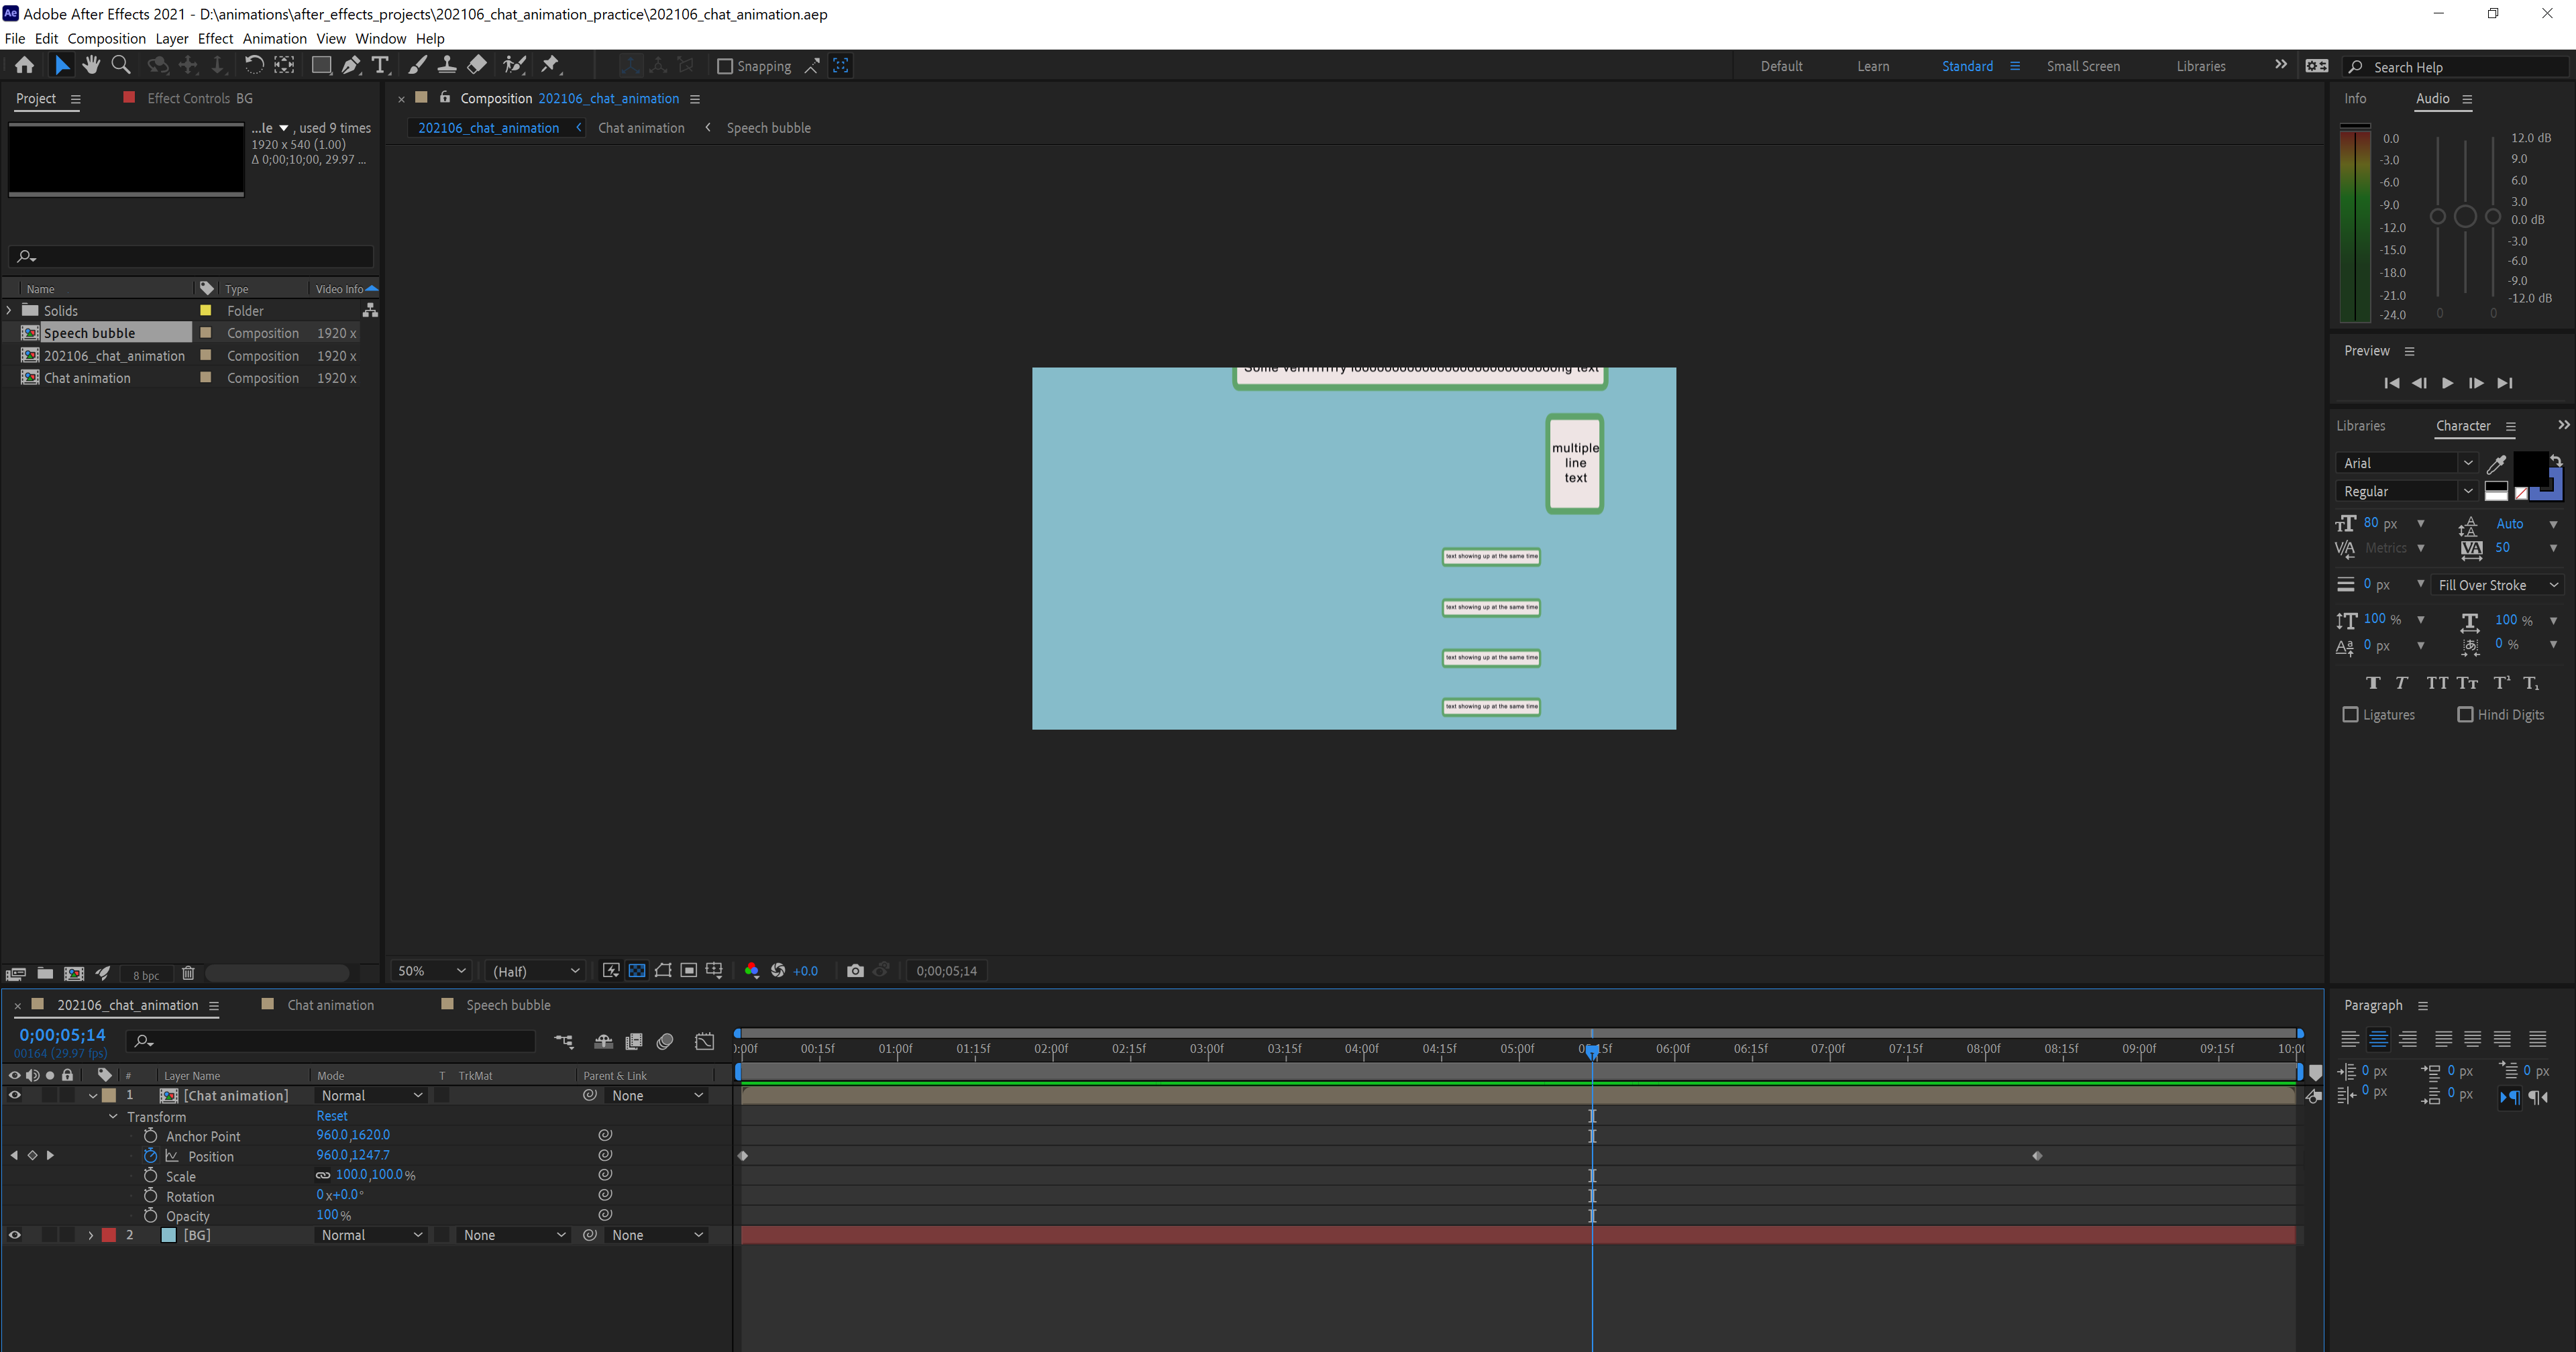Reset the Transform properties
Image resolution: width=2576 pixels, height=1352 pixels.
332,1116
